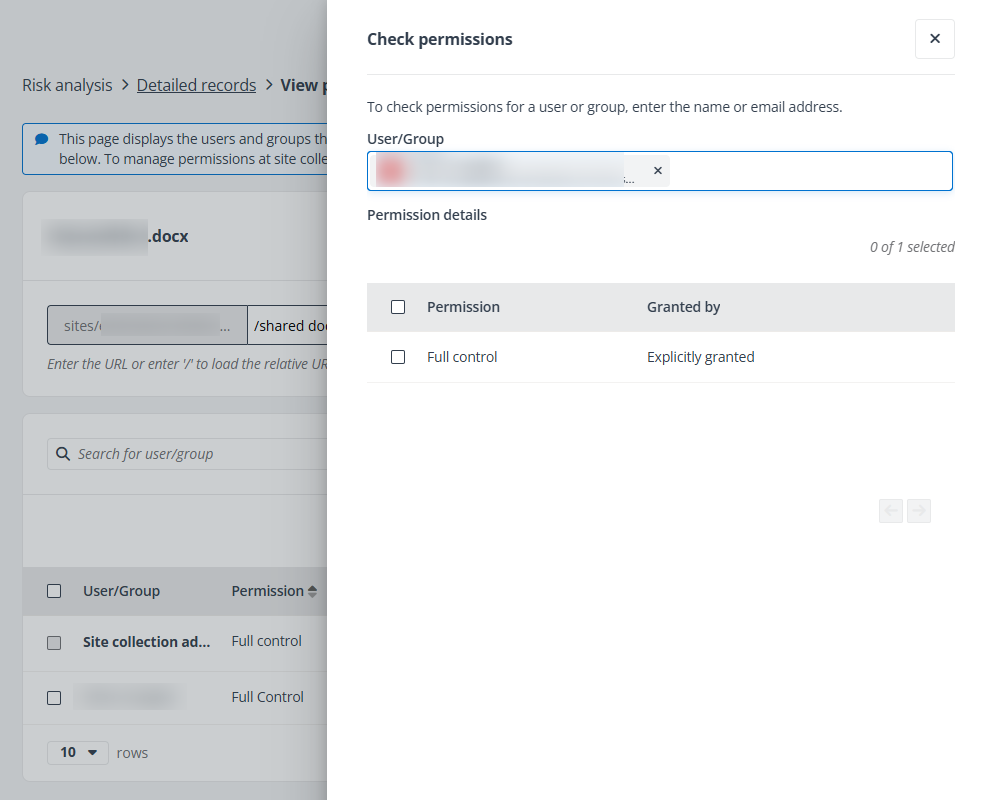Close the Check permissions panel
The width and height of the screenshot is (986, 800).
pos(934,38)
